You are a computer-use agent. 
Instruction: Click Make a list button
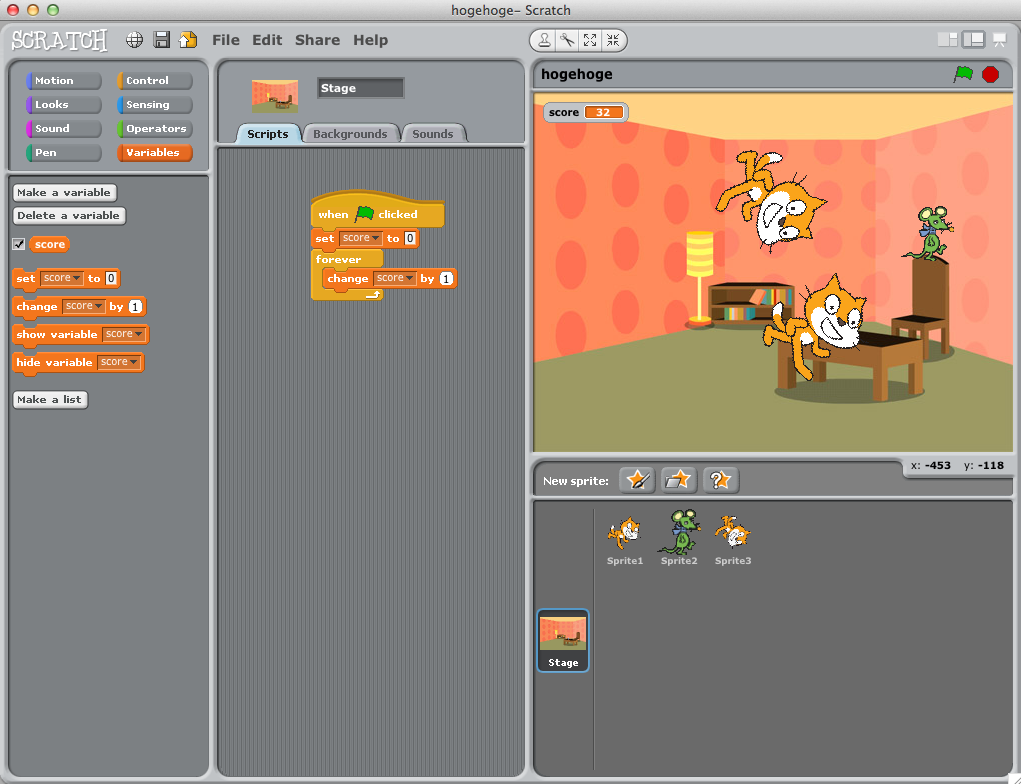(49, 399)
